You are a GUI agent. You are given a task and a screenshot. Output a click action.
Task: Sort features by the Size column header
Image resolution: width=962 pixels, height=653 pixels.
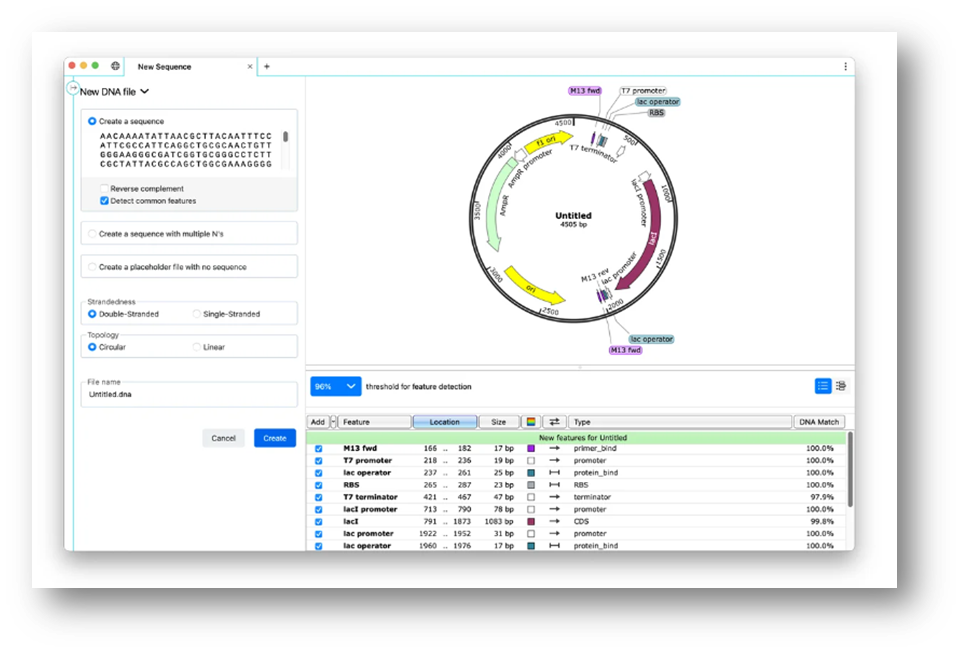pos(499,421)
